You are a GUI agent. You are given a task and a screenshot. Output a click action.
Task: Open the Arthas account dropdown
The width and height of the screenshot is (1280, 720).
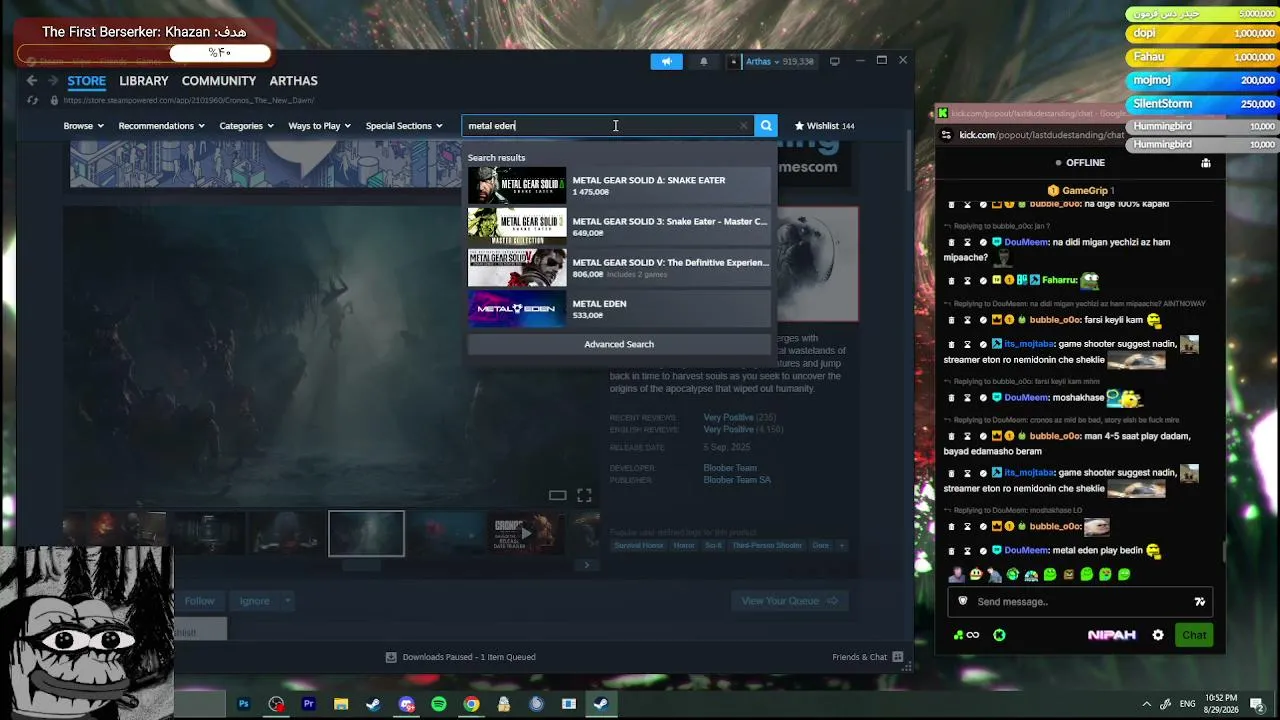770,61
